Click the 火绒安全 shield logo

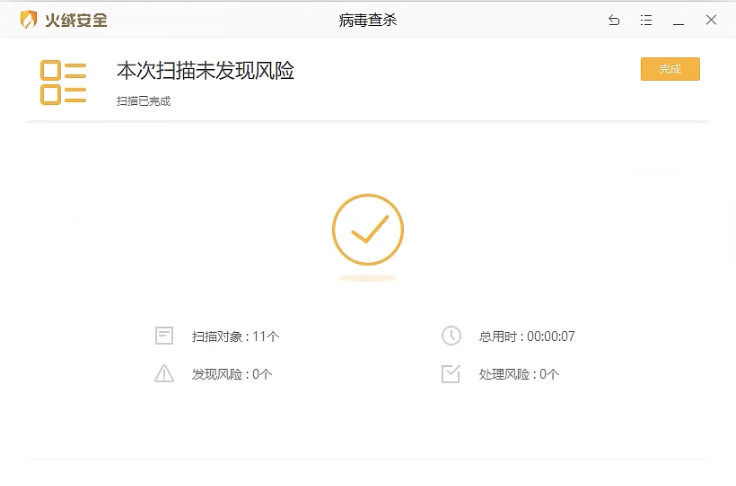(29, 20)
